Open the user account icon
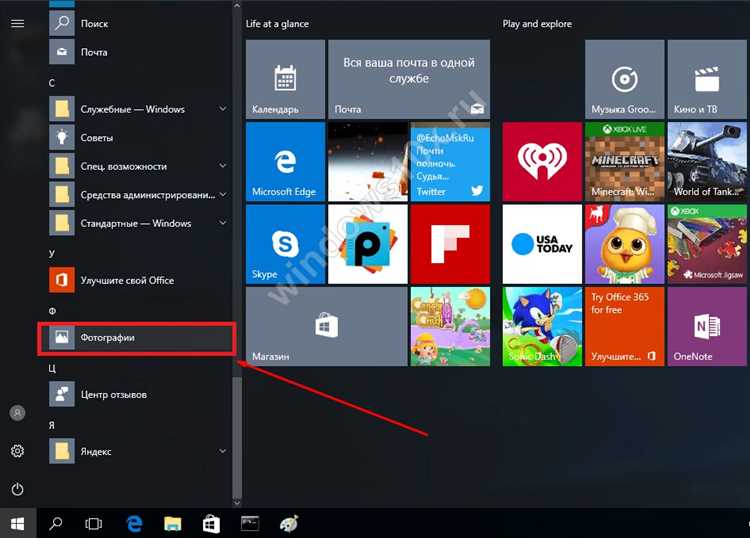Image resolution: width=750 pixels, height=538 pixels. coord(18,413)
